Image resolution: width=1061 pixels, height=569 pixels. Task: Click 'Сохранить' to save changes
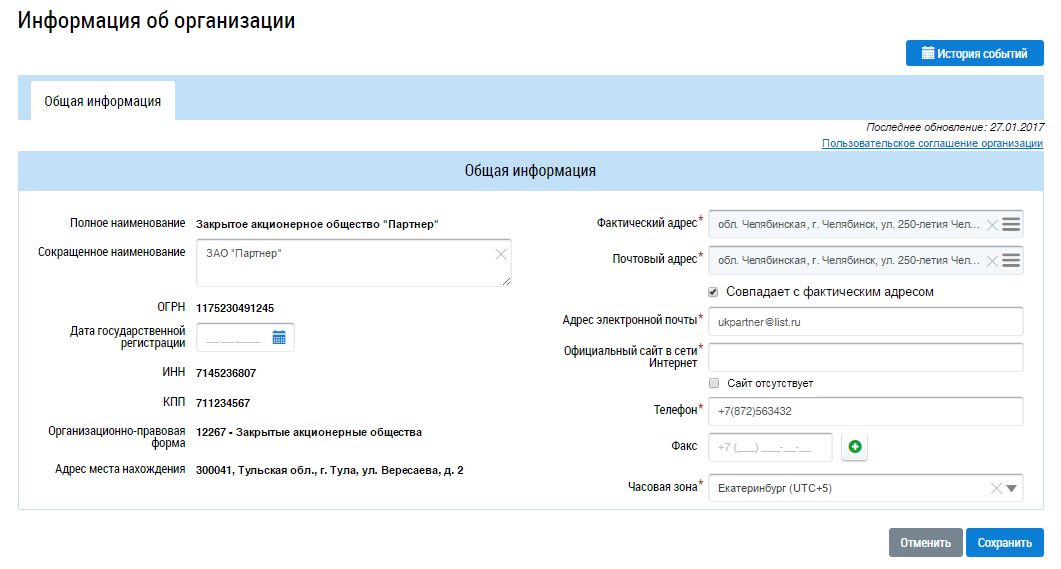[1004, 543]
